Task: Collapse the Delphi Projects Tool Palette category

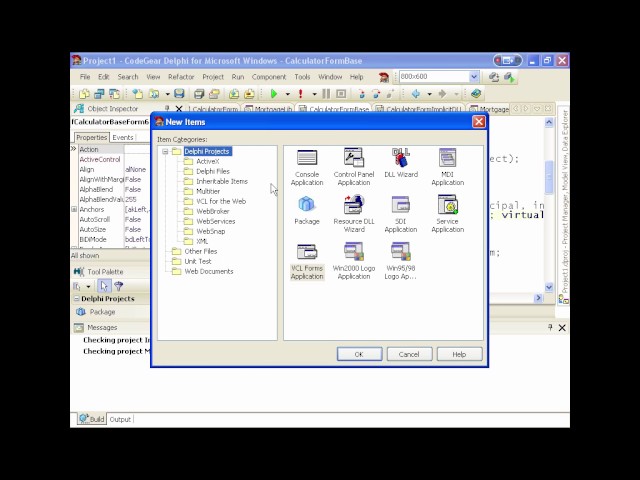Action: [x=76, y=299]
